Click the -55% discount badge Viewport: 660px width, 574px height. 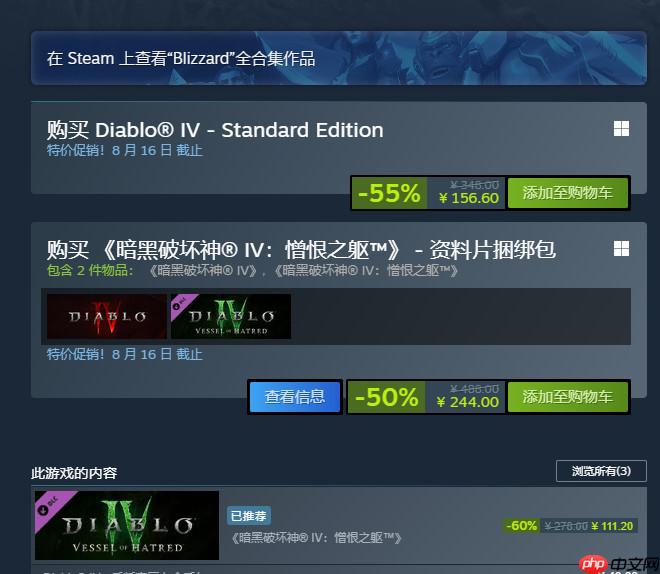click(x=389, y=193)
